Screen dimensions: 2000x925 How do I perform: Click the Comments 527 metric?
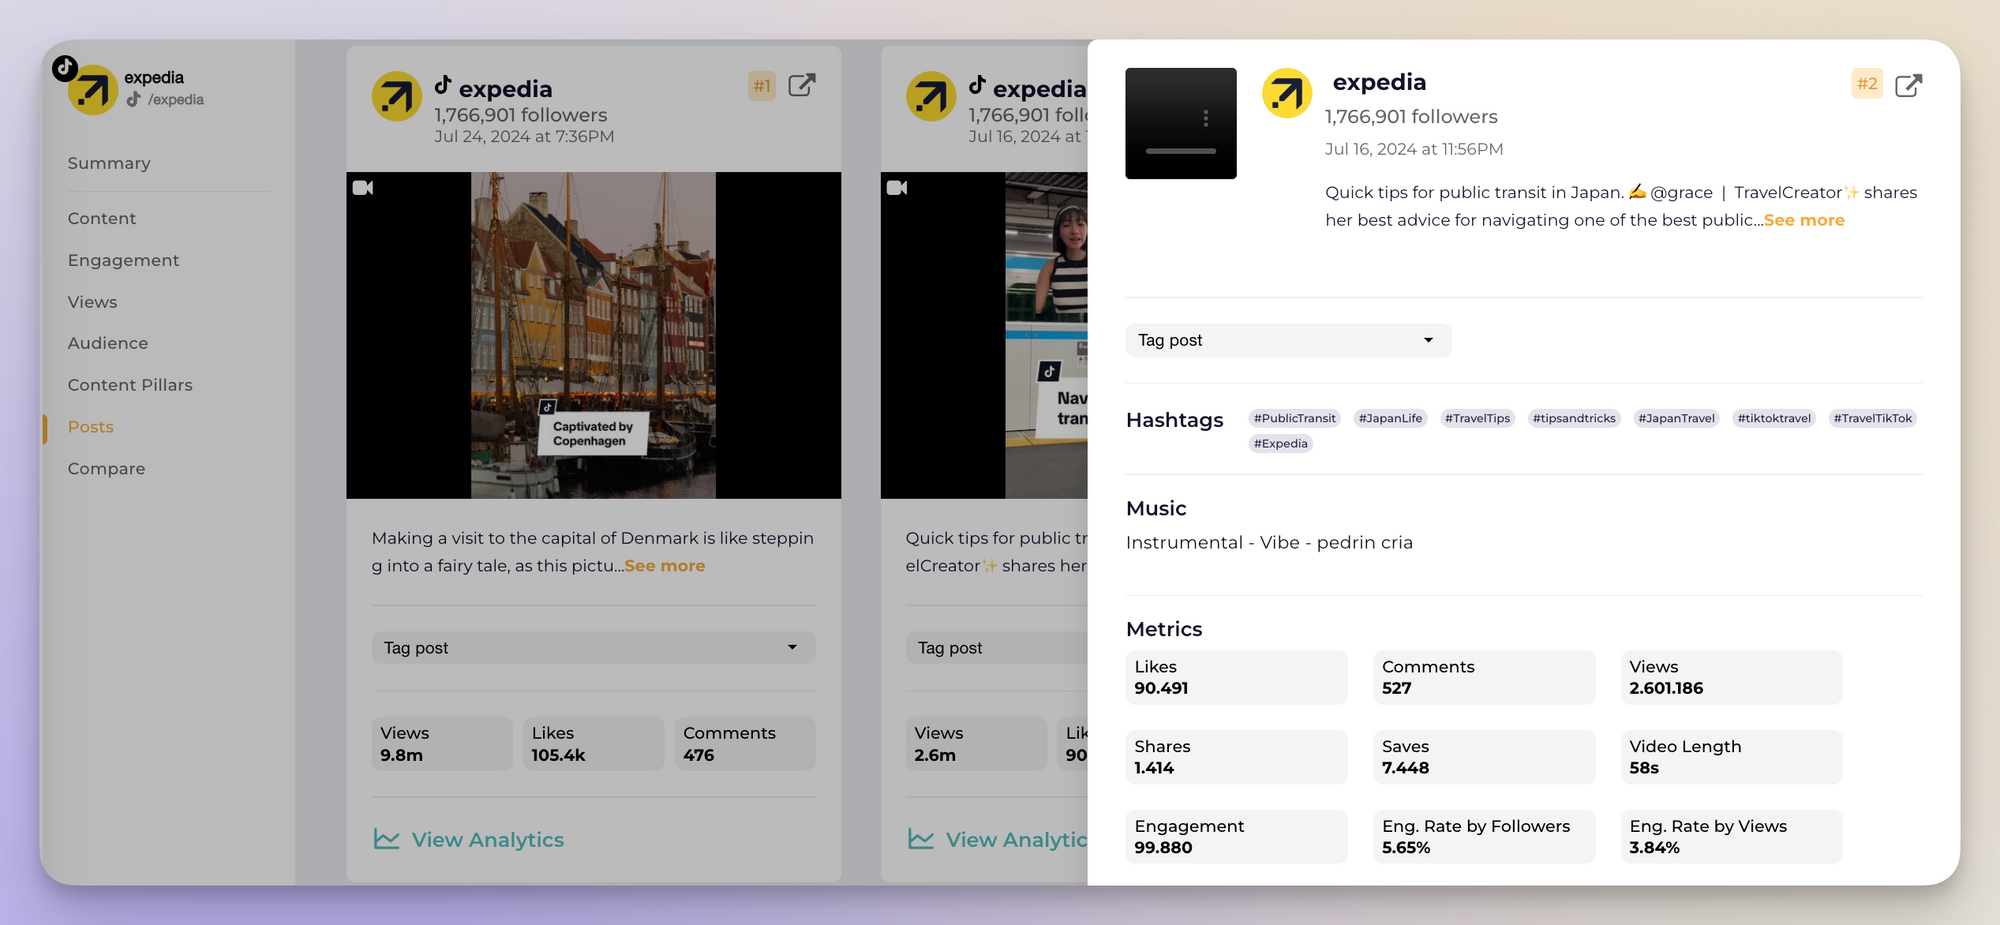[1484, 677]
